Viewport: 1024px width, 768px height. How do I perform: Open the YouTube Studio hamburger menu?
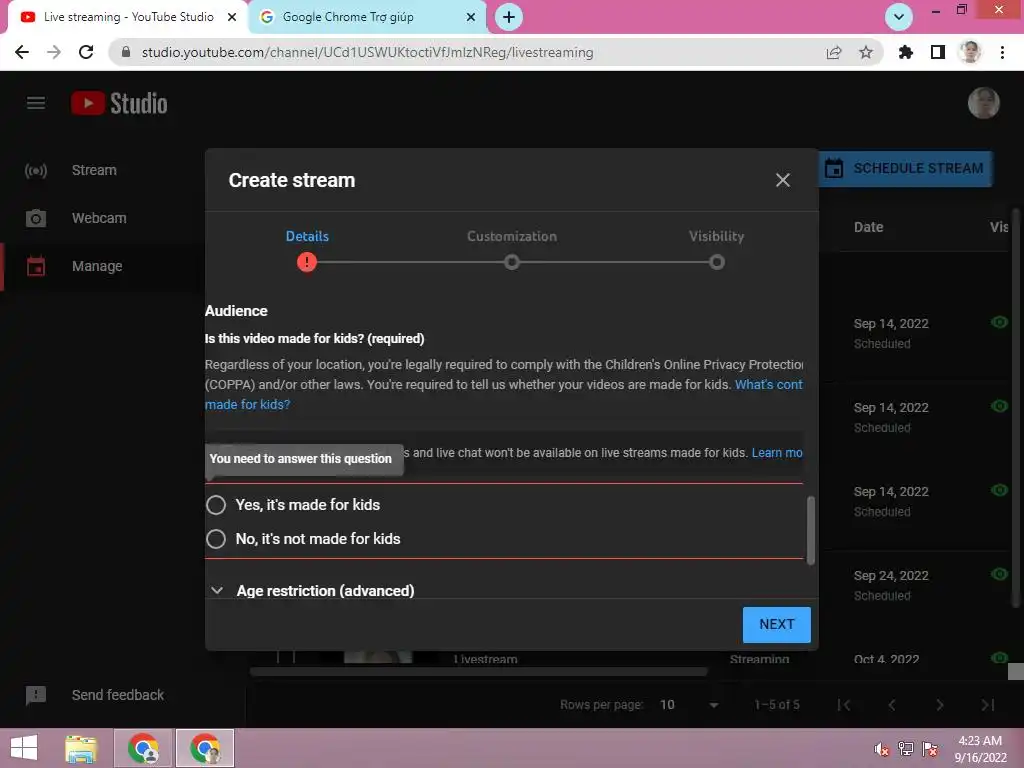[x=35, y=103]
